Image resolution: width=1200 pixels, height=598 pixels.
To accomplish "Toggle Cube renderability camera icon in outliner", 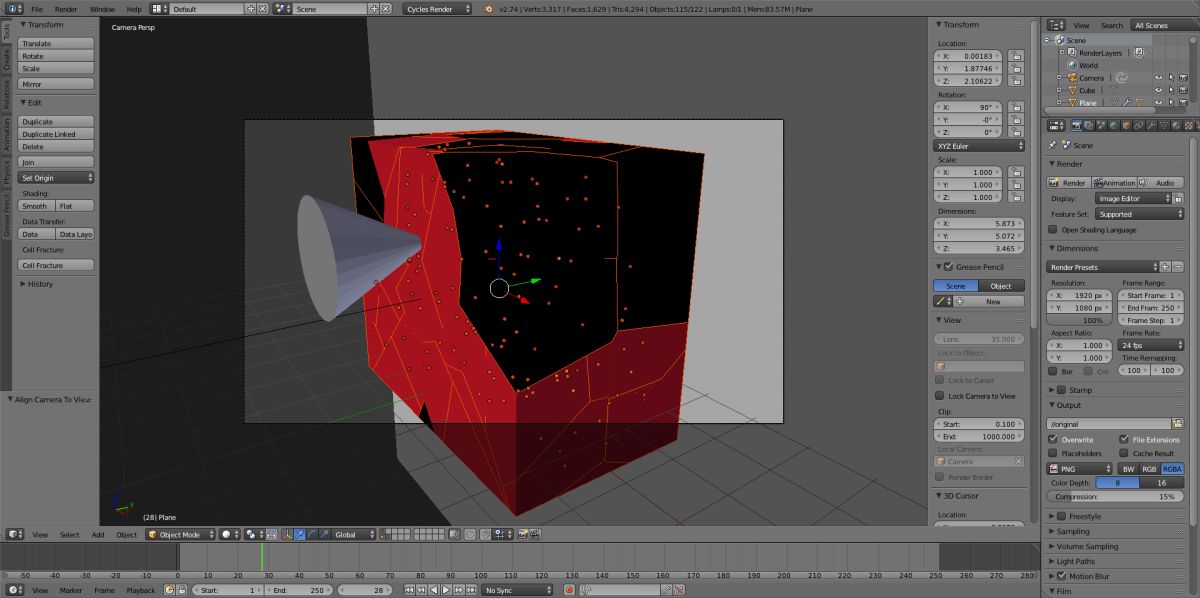I will point(1183,90).
